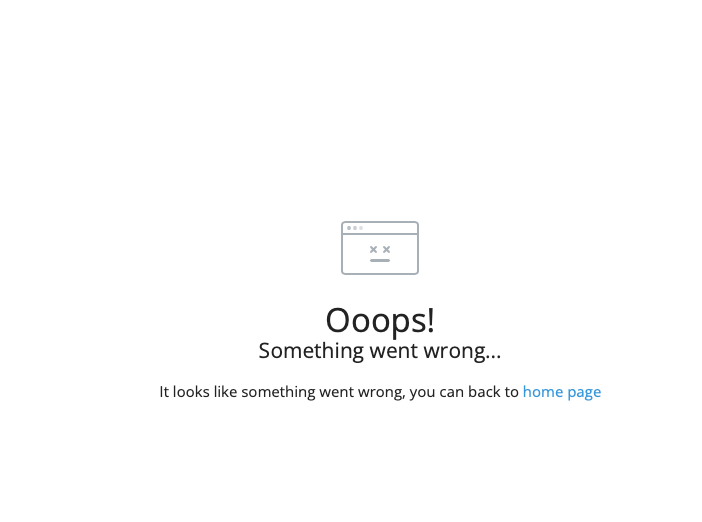The width and height of the screenshot is (702, 522).
Task: Click the broken browser window error icon
Action: [x=380, y=248]
